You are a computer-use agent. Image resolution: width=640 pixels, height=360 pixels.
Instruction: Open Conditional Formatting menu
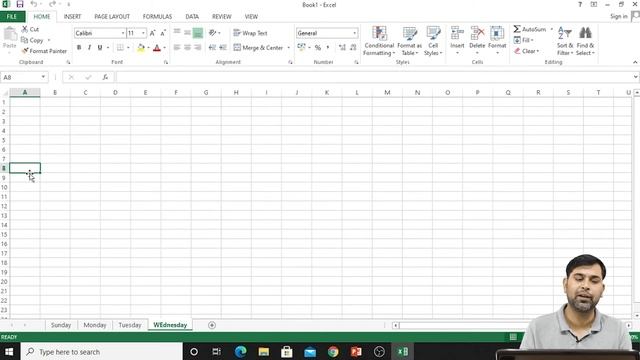click(379, 41)
